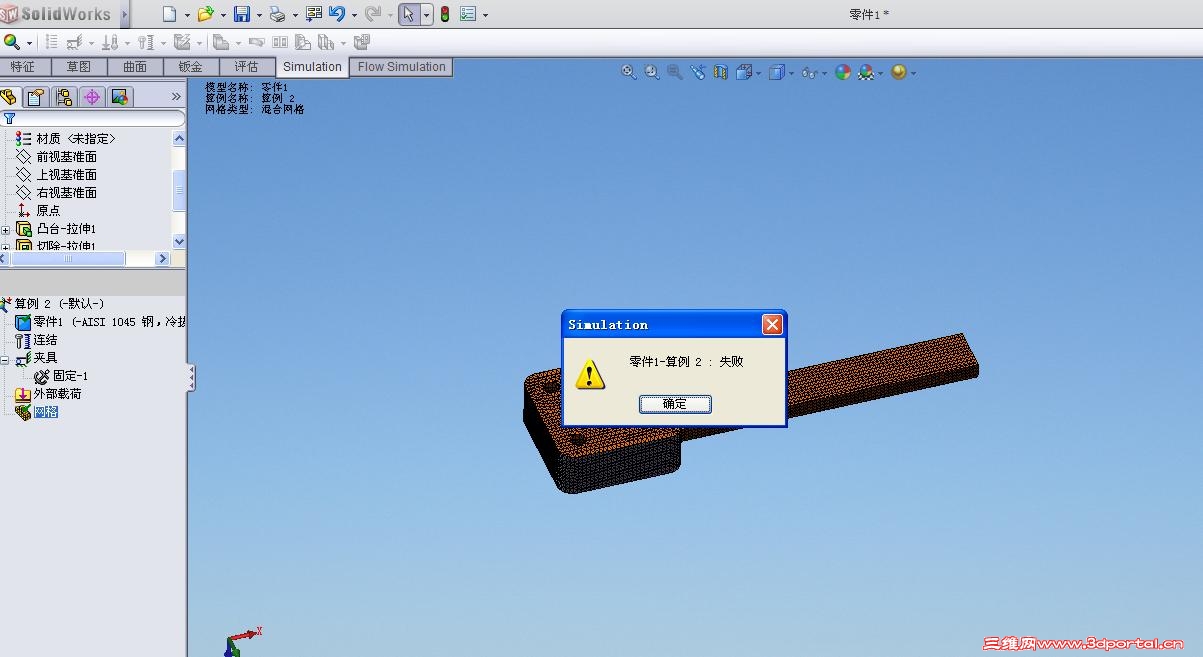Expand the manager tabs double chevron
This screenshot has height=657, width=1203.
click(x=176, y=97)
